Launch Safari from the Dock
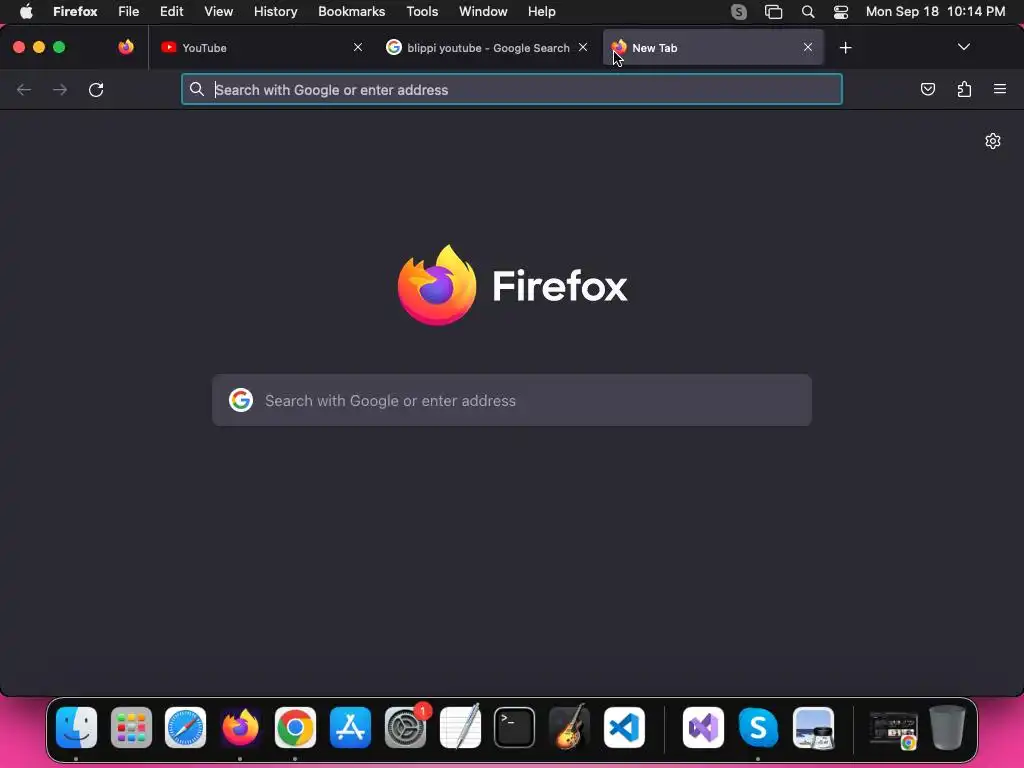The image size is (1024, 768). click(x=185, y=728)
